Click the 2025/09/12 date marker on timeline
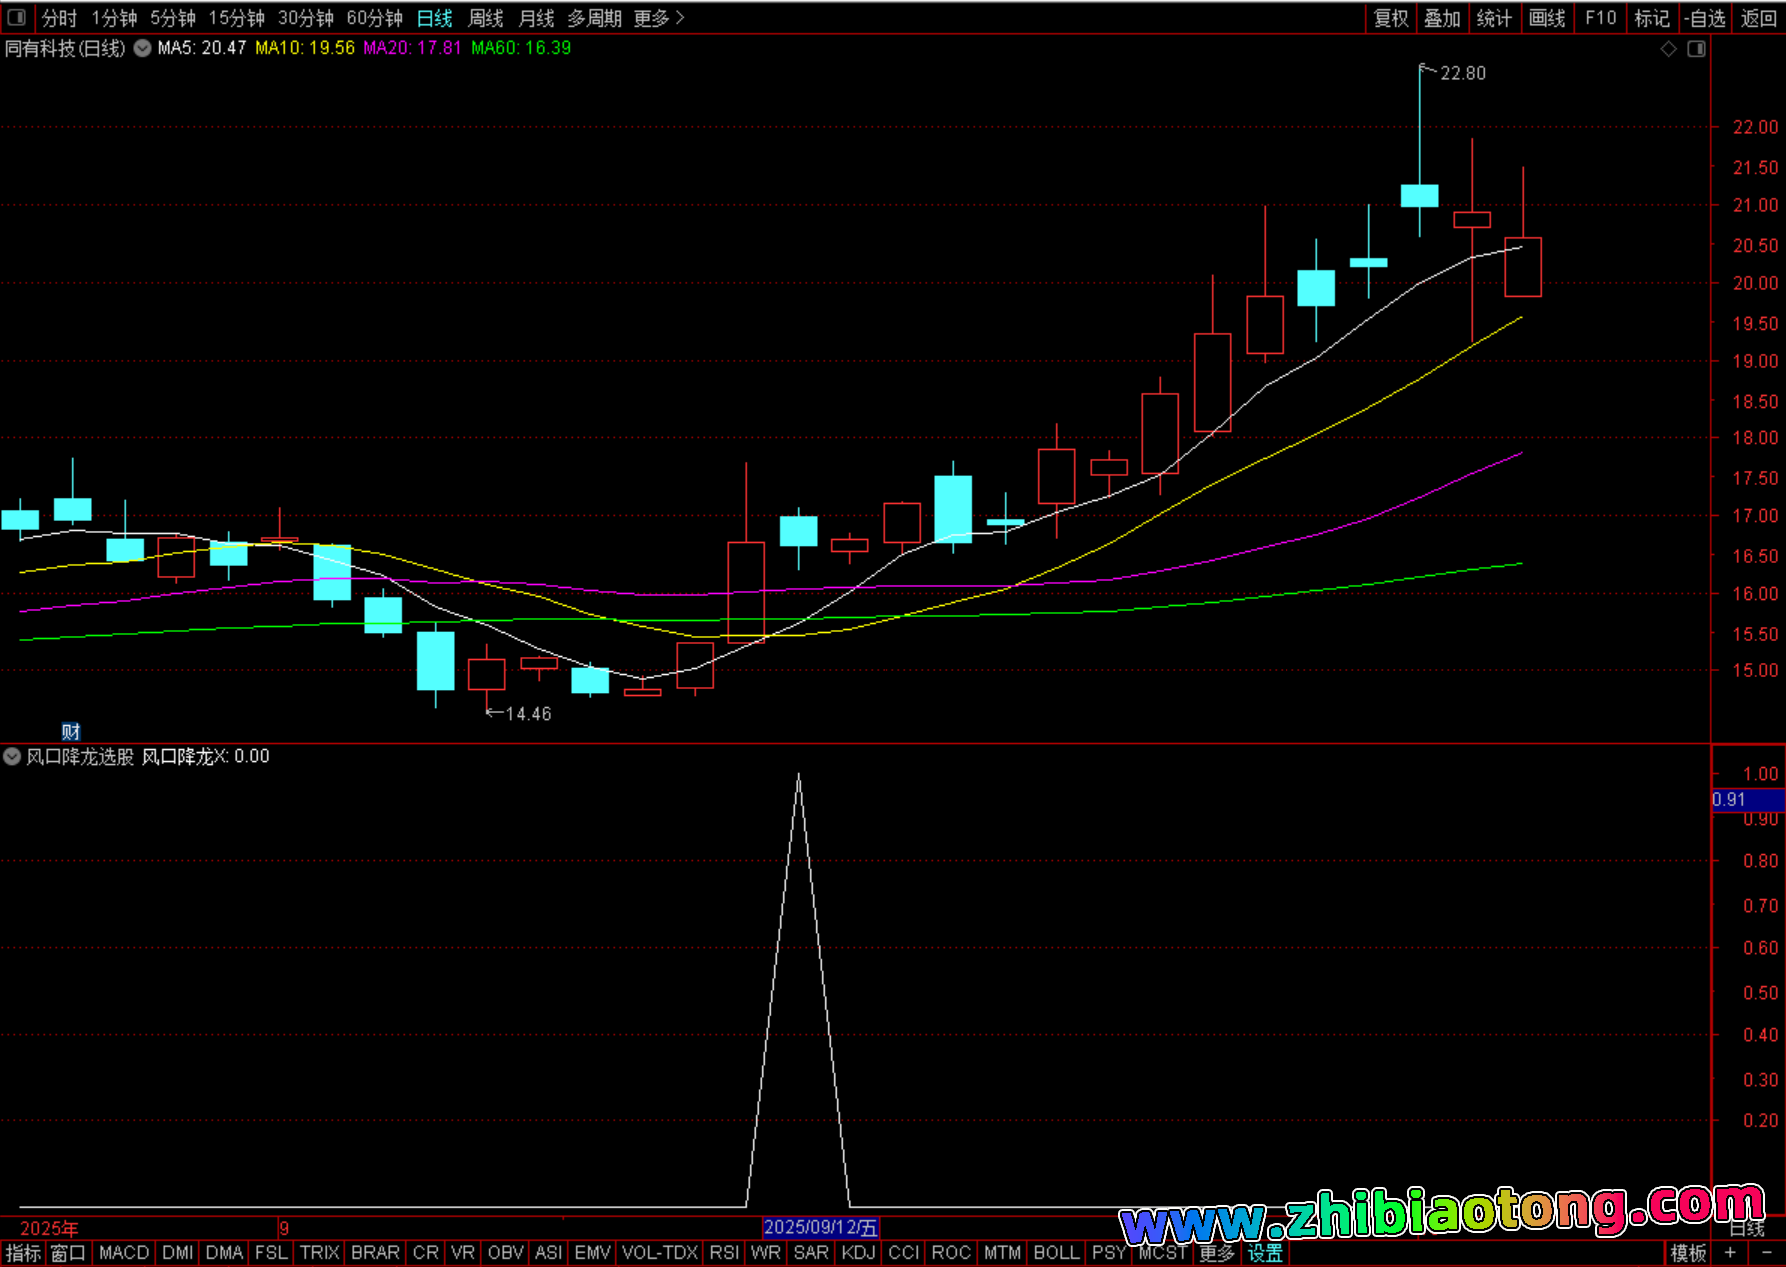Screen dimensions: 1786x1267 pos(820,1227)
